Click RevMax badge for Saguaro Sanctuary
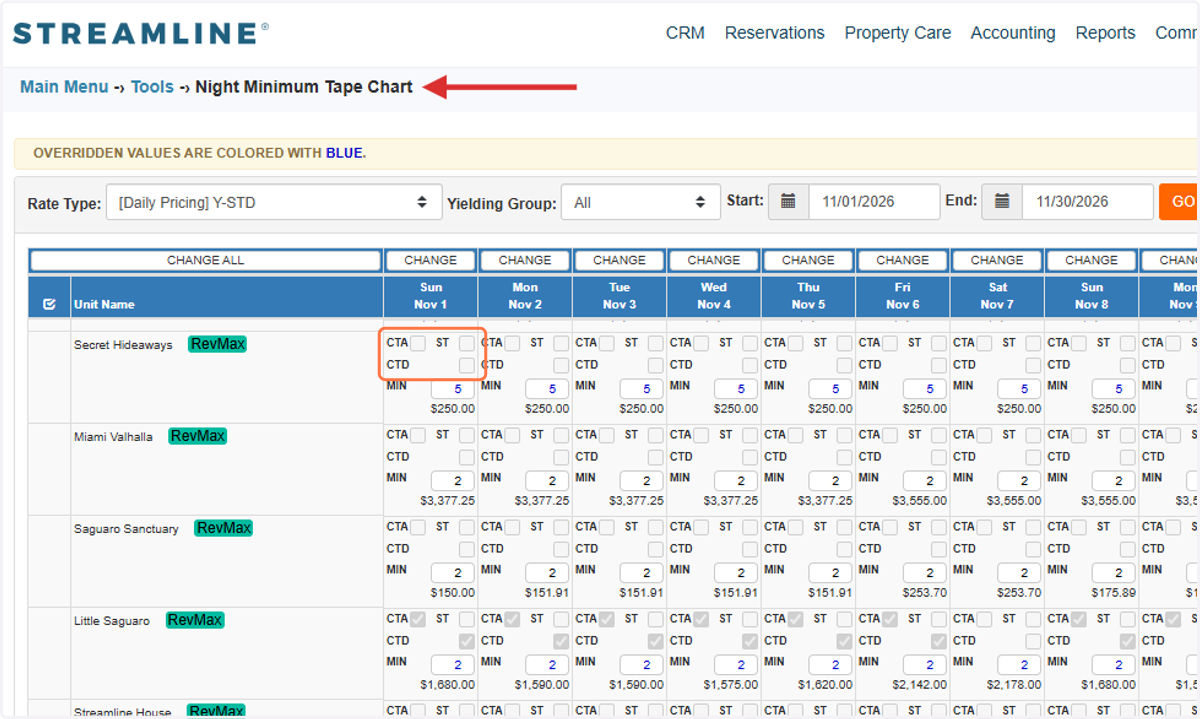This screenshot has width=1200, height=719. (224, 528)
